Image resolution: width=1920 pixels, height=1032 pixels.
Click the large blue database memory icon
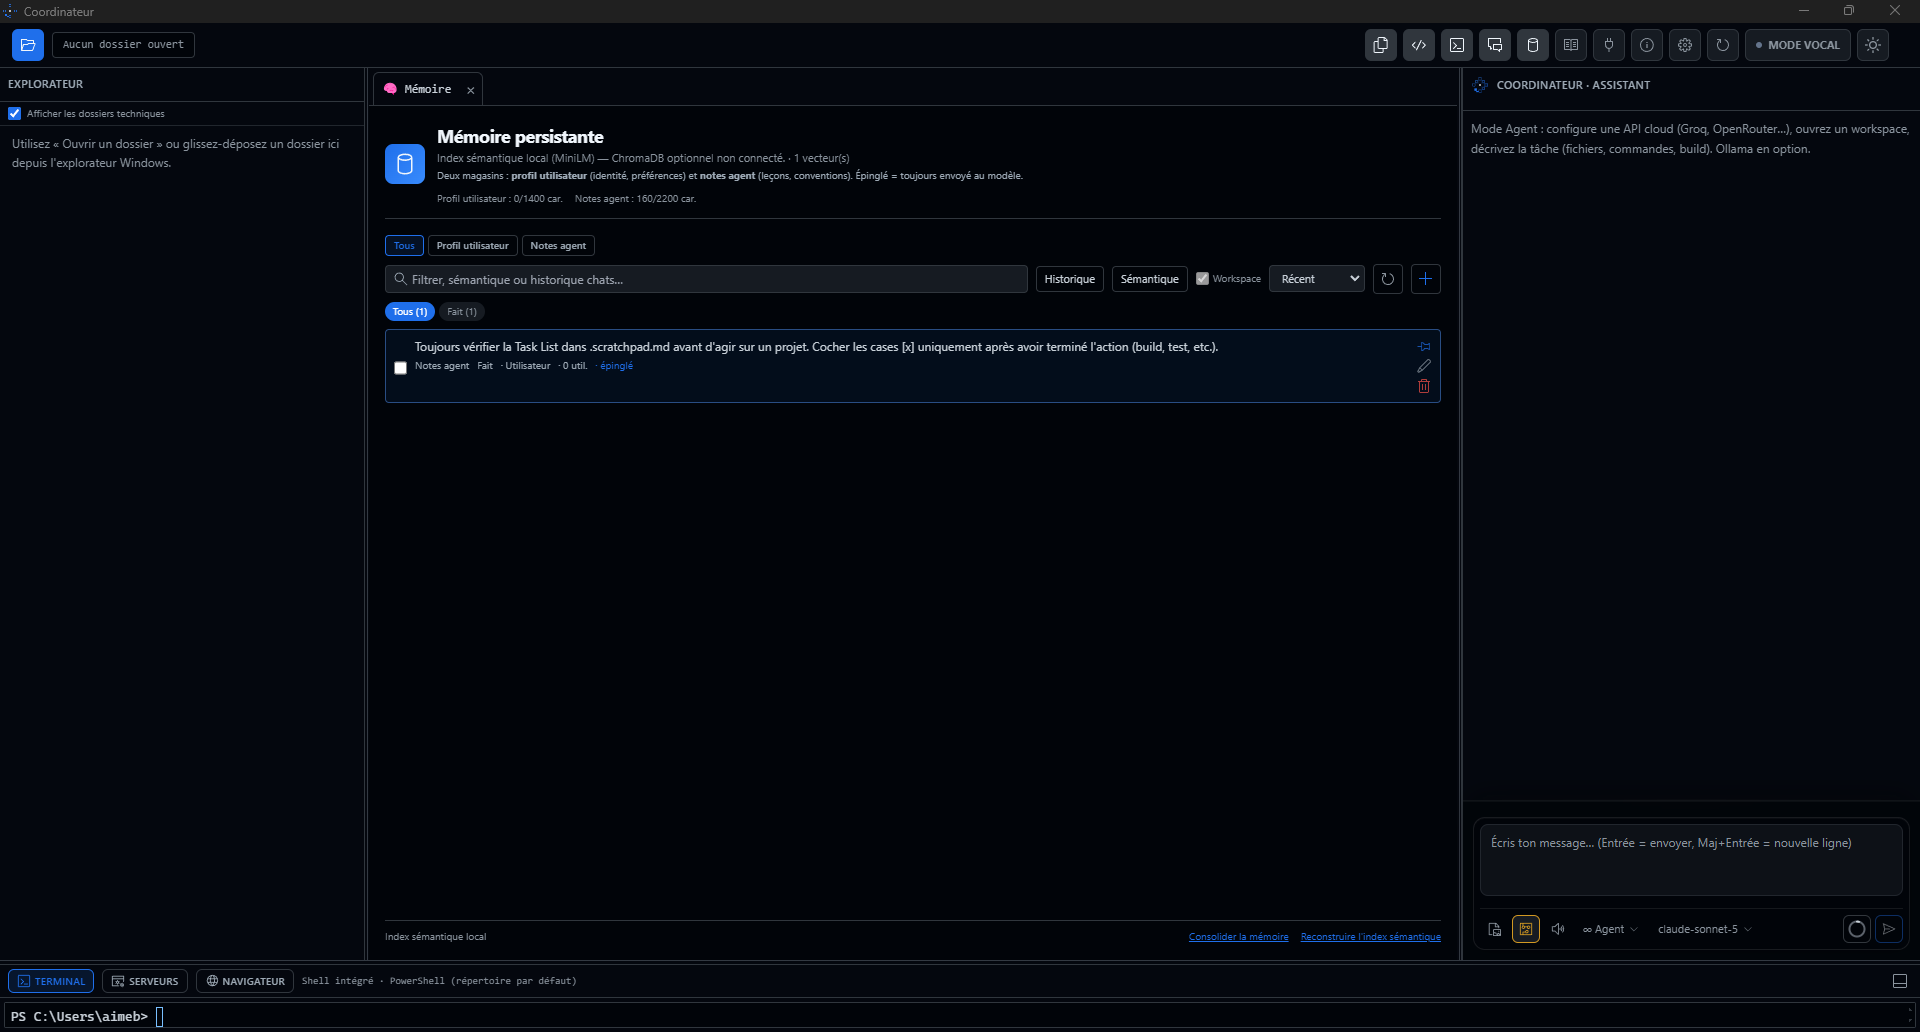(405, 164)
